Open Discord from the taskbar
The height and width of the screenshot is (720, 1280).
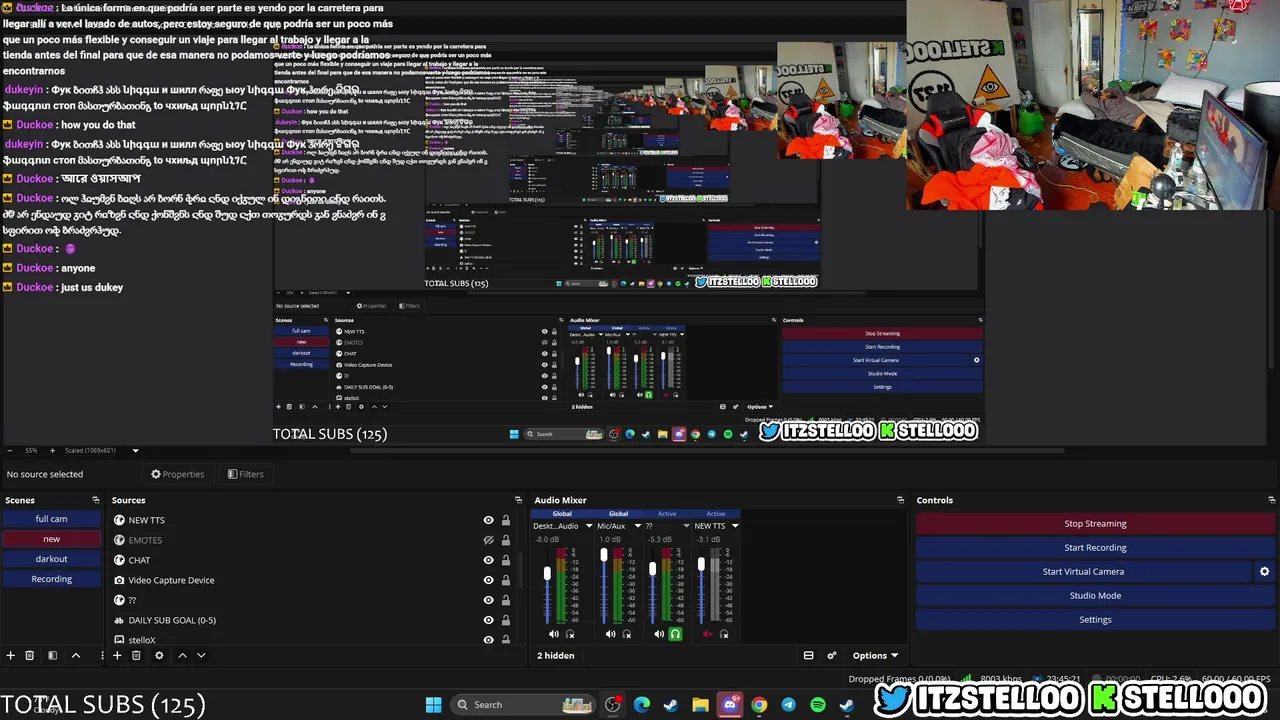[x=730, y=705]
